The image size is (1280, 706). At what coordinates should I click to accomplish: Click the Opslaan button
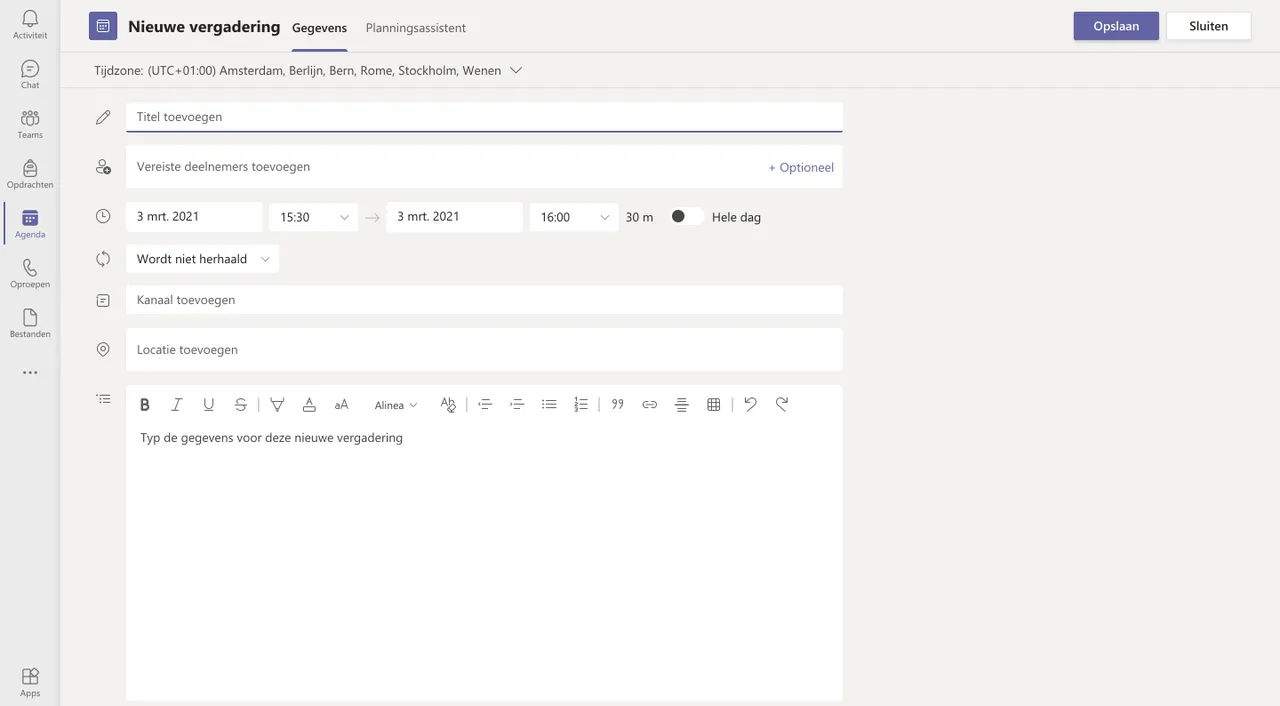click(x=1116, y=26)
